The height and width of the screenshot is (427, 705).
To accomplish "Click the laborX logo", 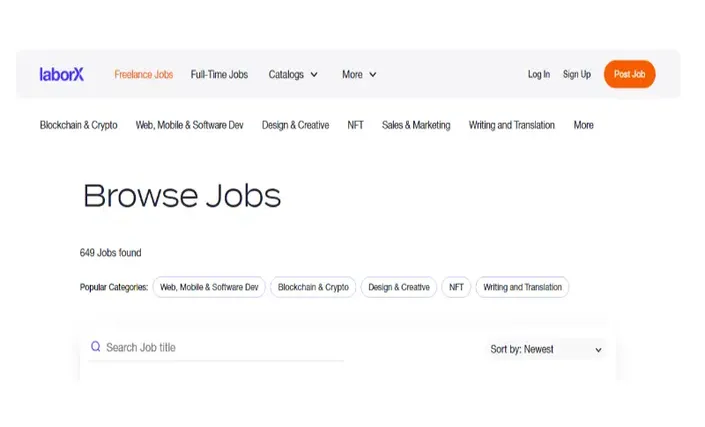I will pyautogui.click(x=62, y=74).
